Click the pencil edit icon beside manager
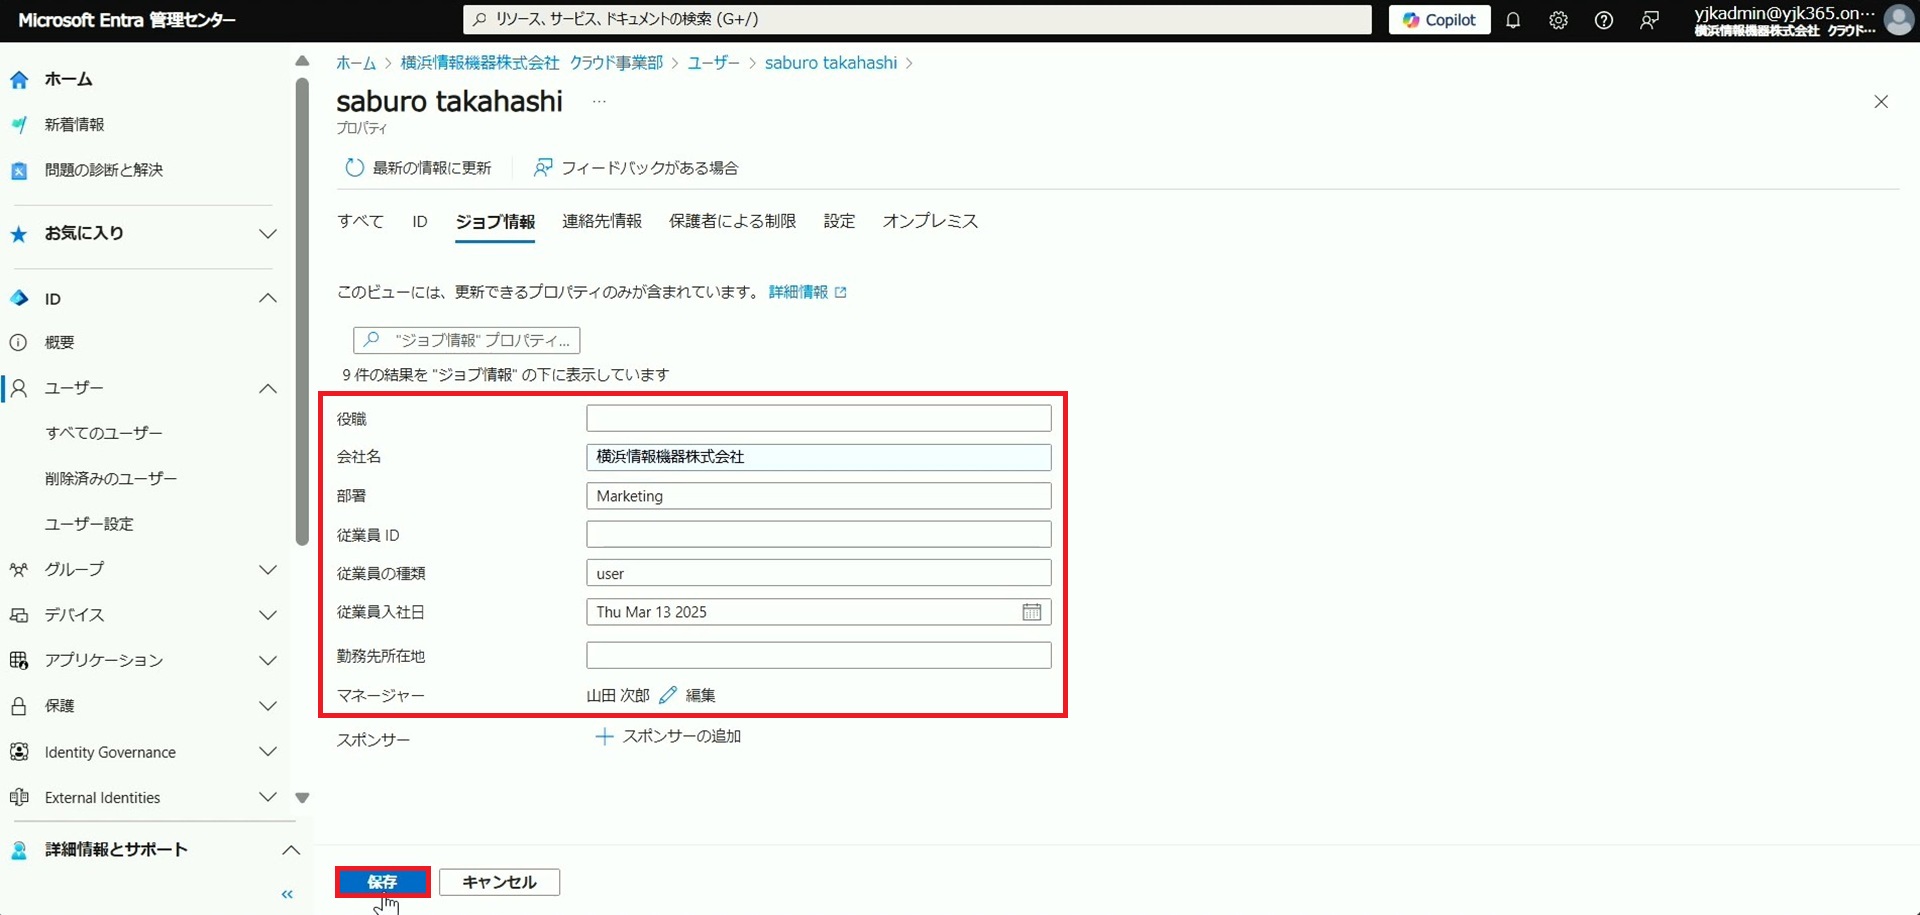This screenshot has height=915, width=1920. (x=668, y=695)
